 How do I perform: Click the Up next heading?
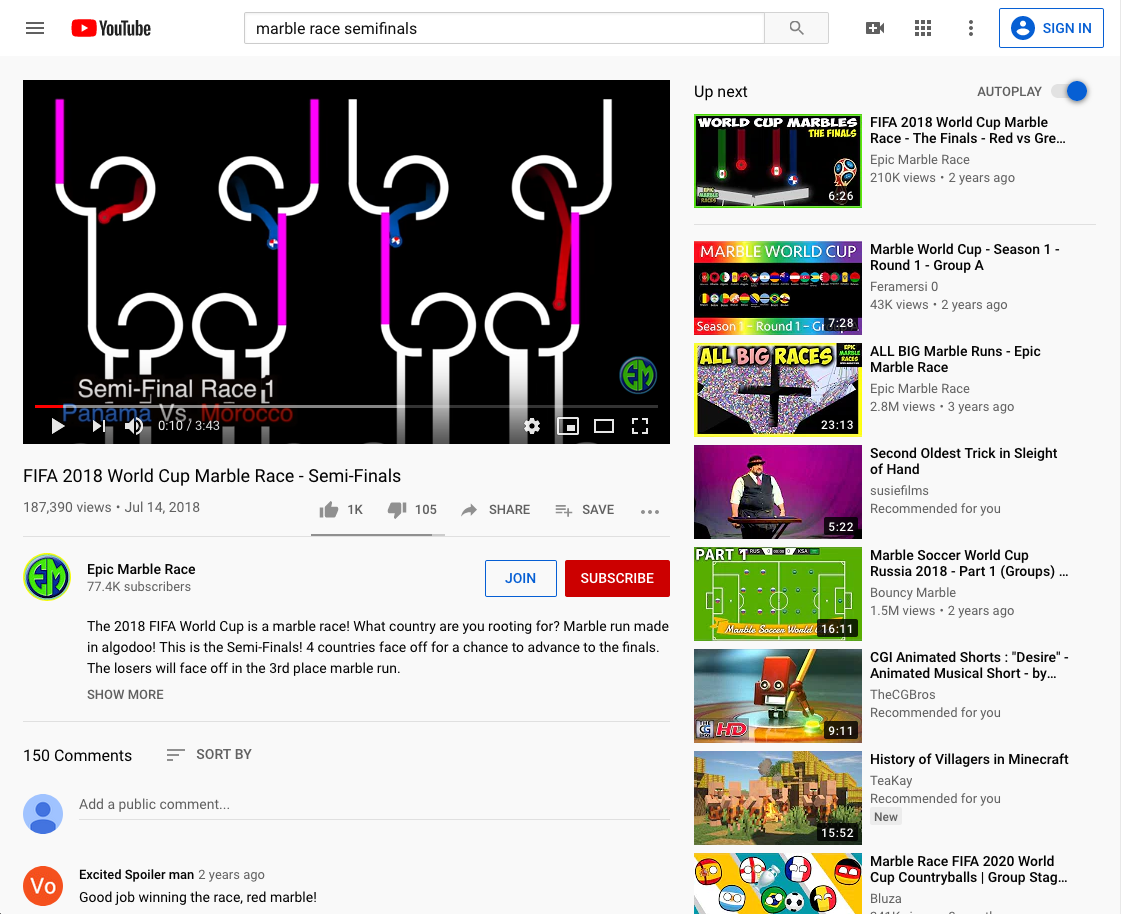(x=721, y=92)
